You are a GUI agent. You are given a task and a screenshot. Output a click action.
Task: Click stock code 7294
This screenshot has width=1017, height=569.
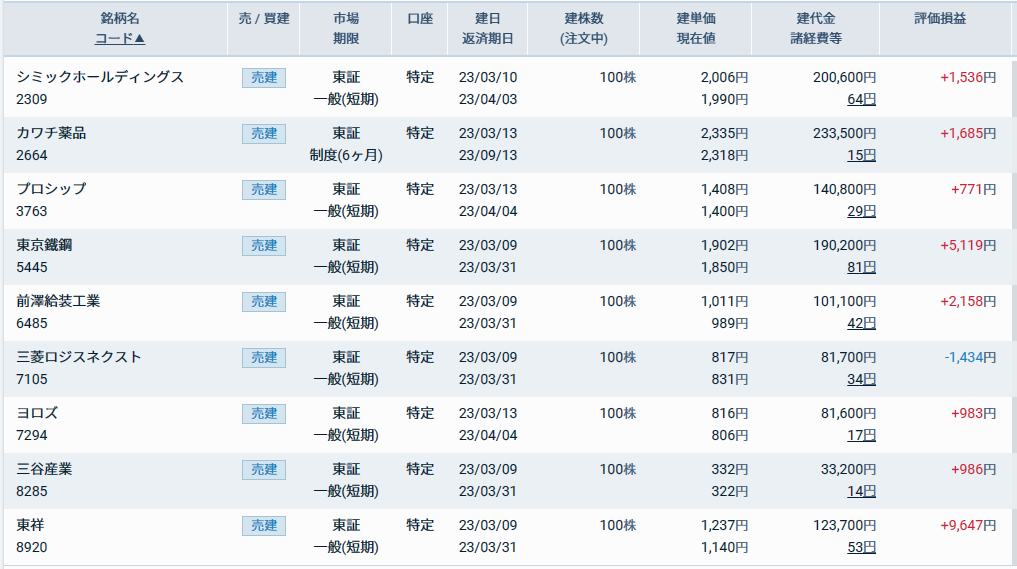[32, 435]
